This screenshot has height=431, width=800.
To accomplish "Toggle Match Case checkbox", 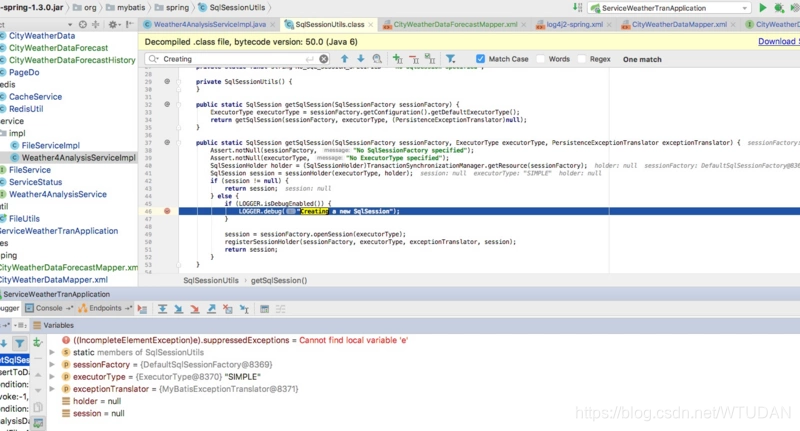I will point(480,59).
